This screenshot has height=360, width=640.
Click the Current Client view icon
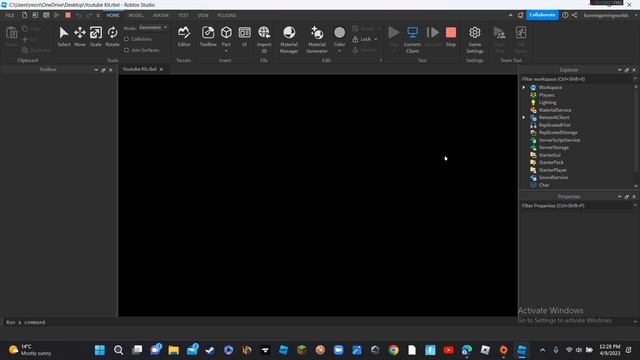click(x=412, y=32)
